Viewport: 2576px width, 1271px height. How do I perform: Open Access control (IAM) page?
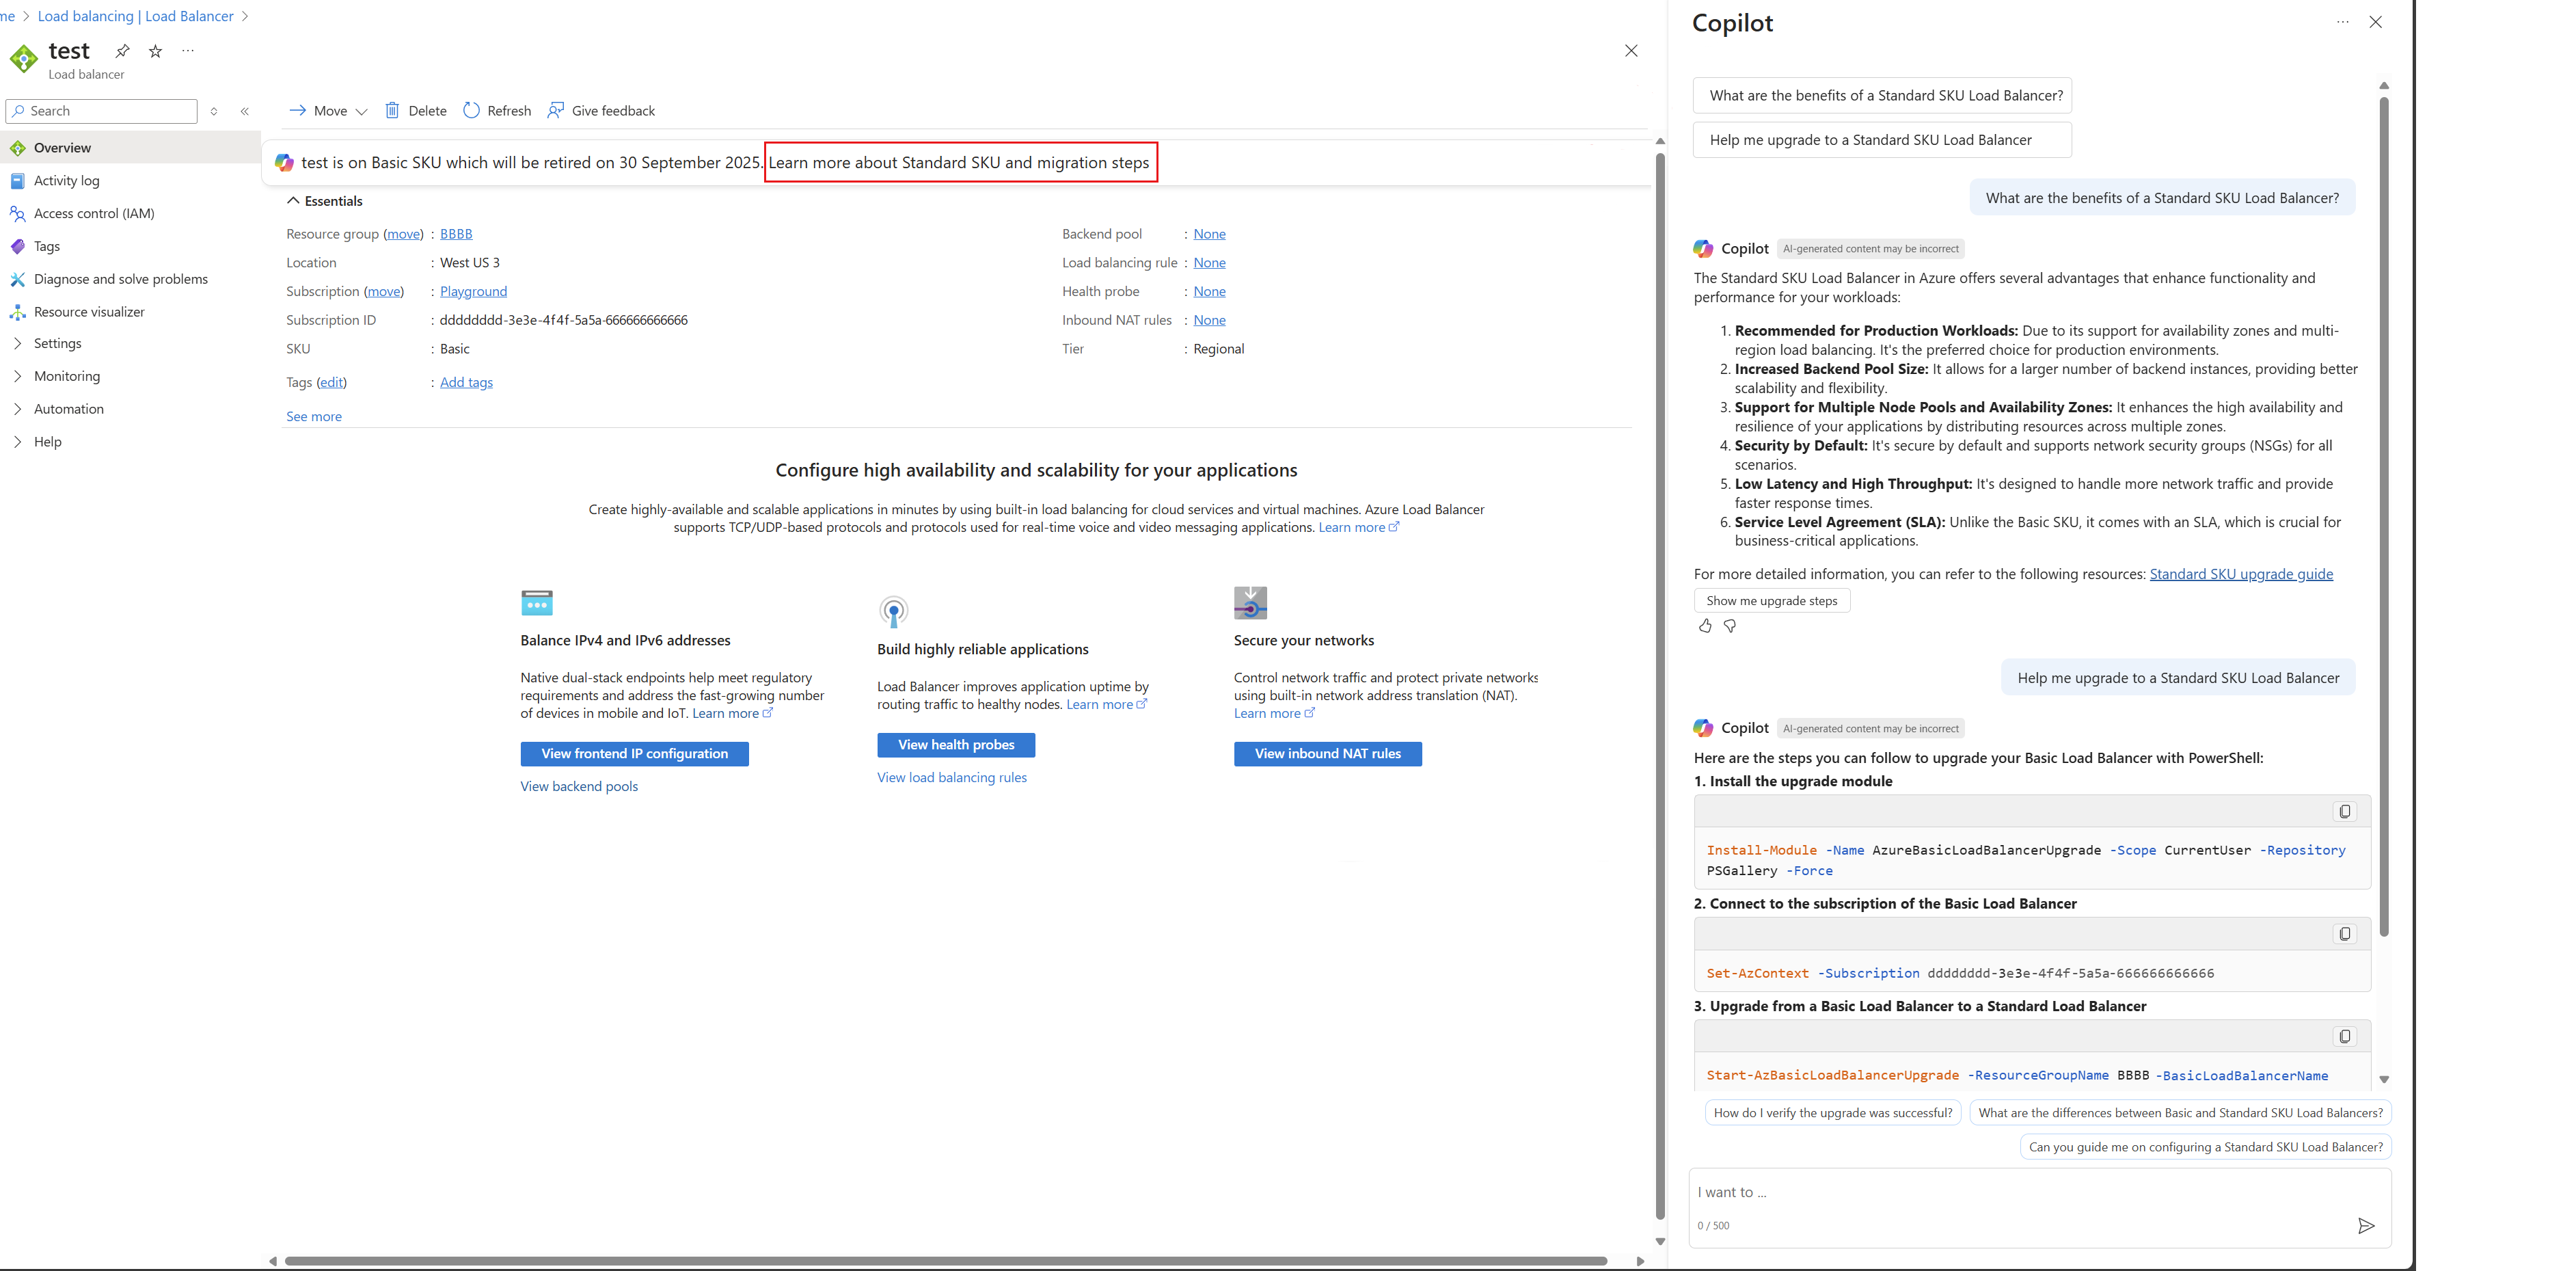(x=94, y=213)
